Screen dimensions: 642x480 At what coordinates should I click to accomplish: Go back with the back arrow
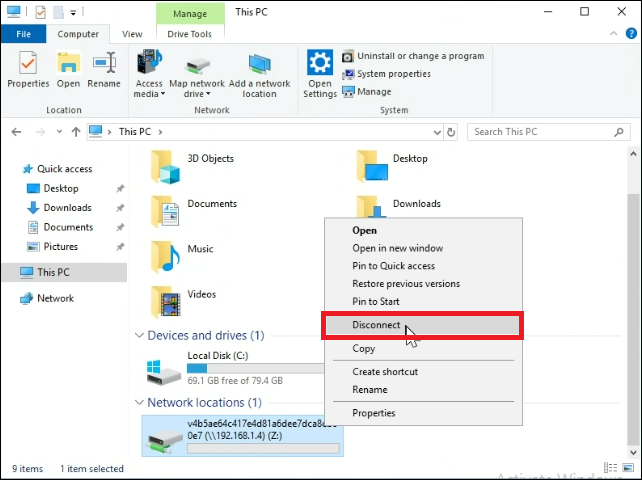(x=16, y=132)
